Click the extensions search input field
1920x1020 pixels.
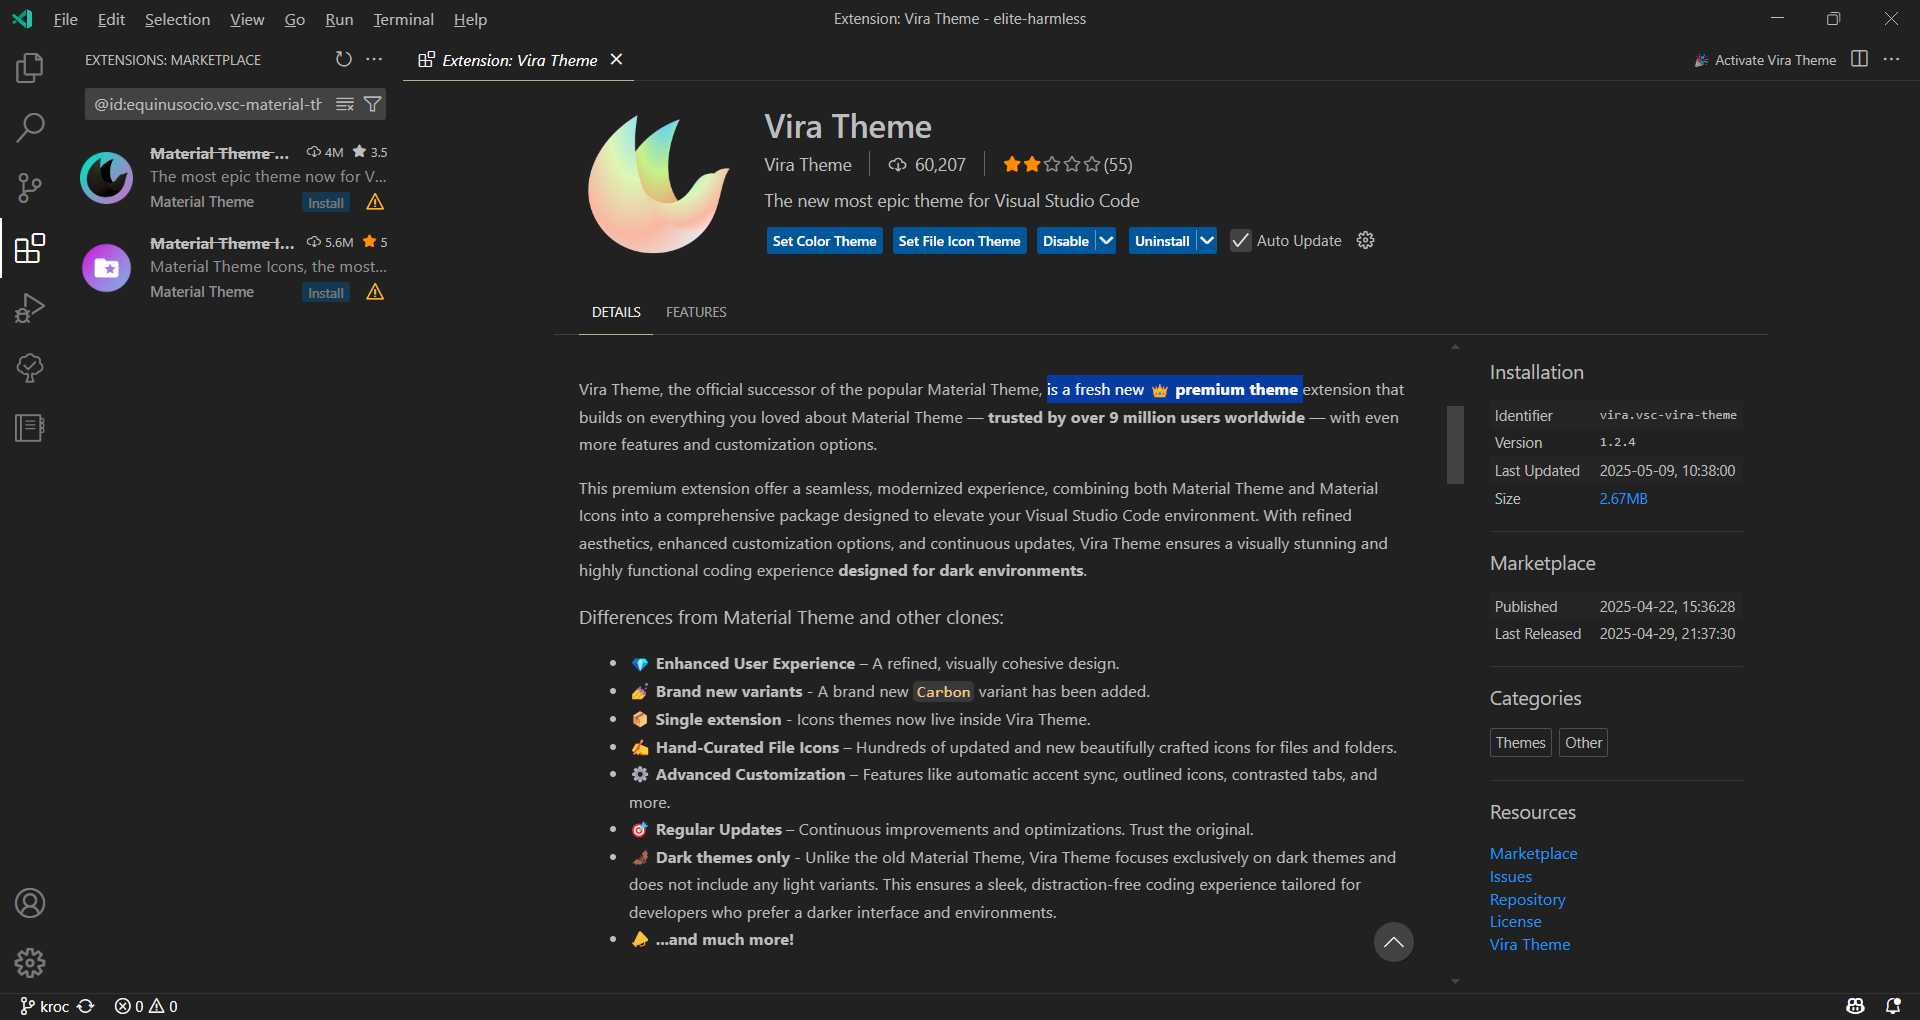209,104
